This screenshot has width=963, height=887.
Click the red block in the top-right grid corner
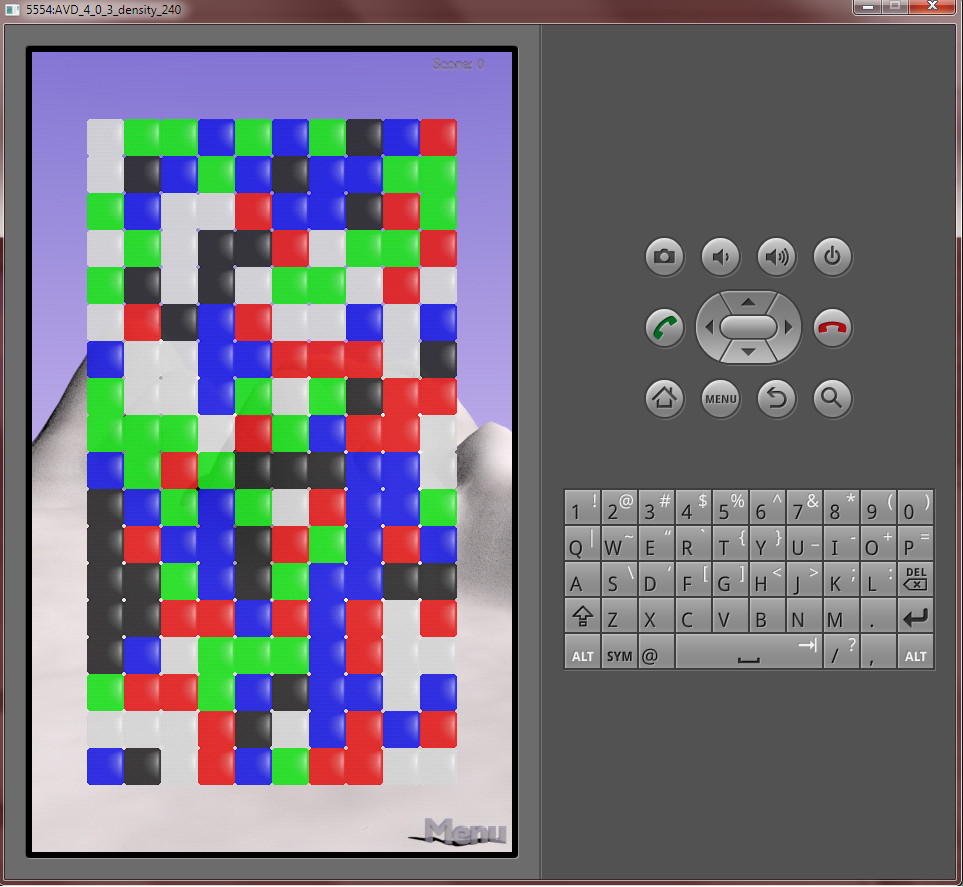(x=439, y=137)
